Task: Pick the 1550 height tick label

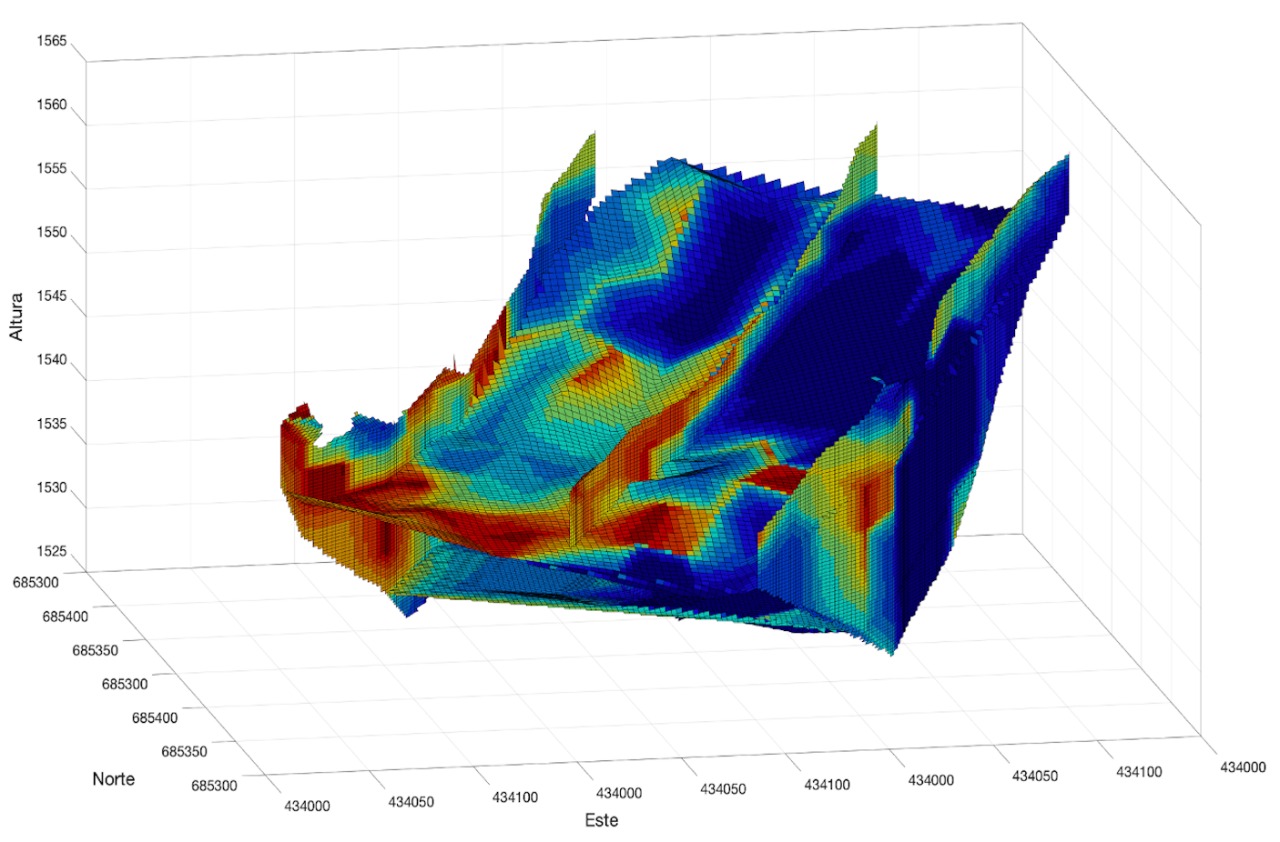Action: 50,233
